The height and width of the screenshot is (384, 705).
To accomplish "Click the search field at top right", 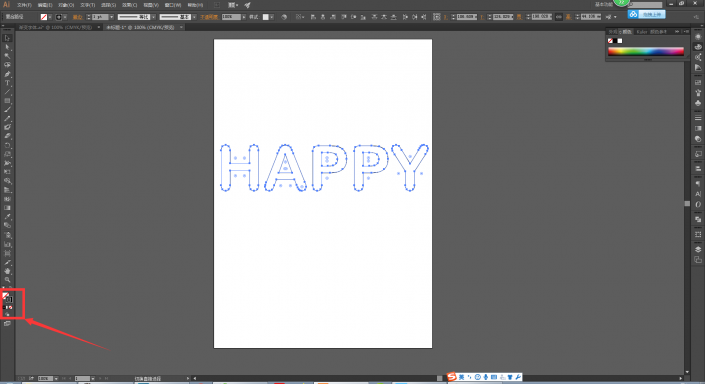I will pyautogui.click(x=646, y=5).
